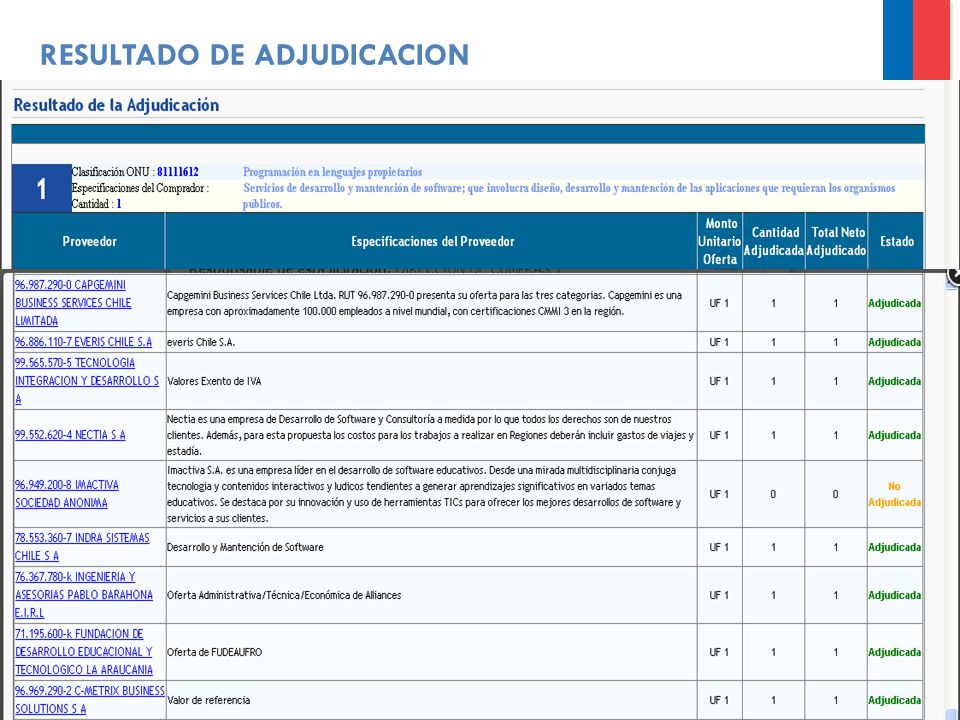Click the Estado column header
Screen dimensions: 960x720
pyautogui.click(x=897, y=241)
